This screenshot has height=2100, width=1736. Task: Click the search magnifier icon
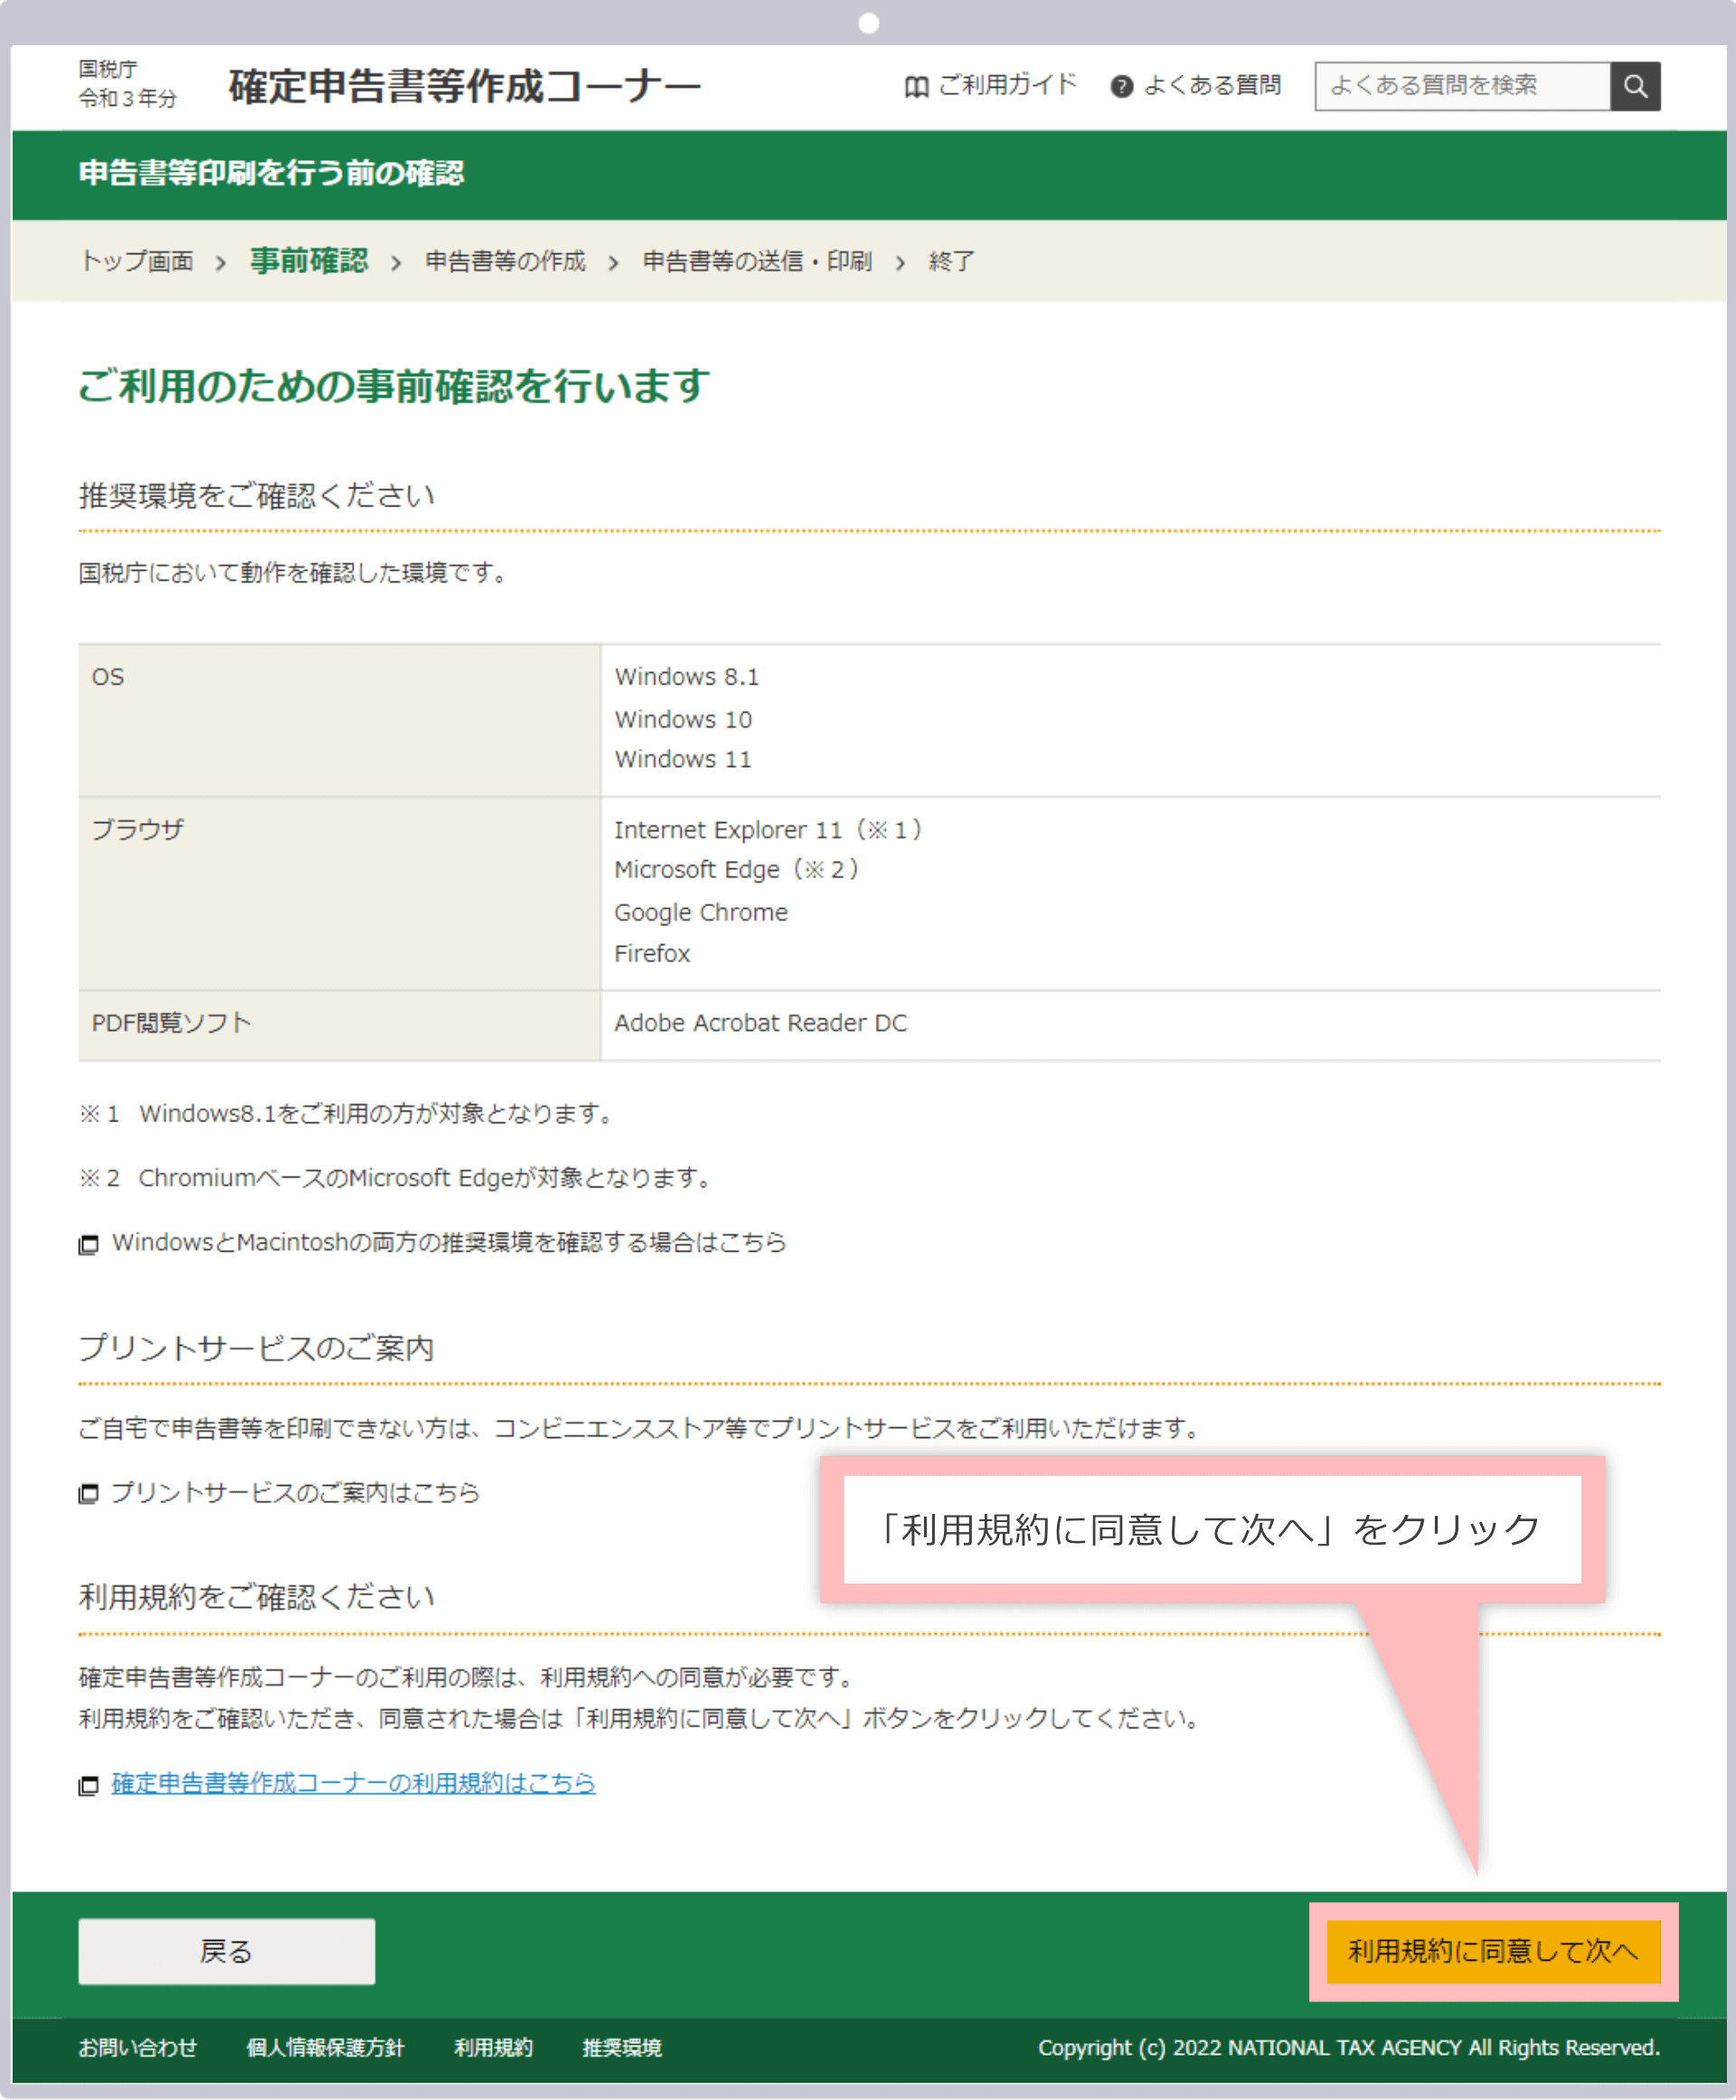click(1634, 86)
